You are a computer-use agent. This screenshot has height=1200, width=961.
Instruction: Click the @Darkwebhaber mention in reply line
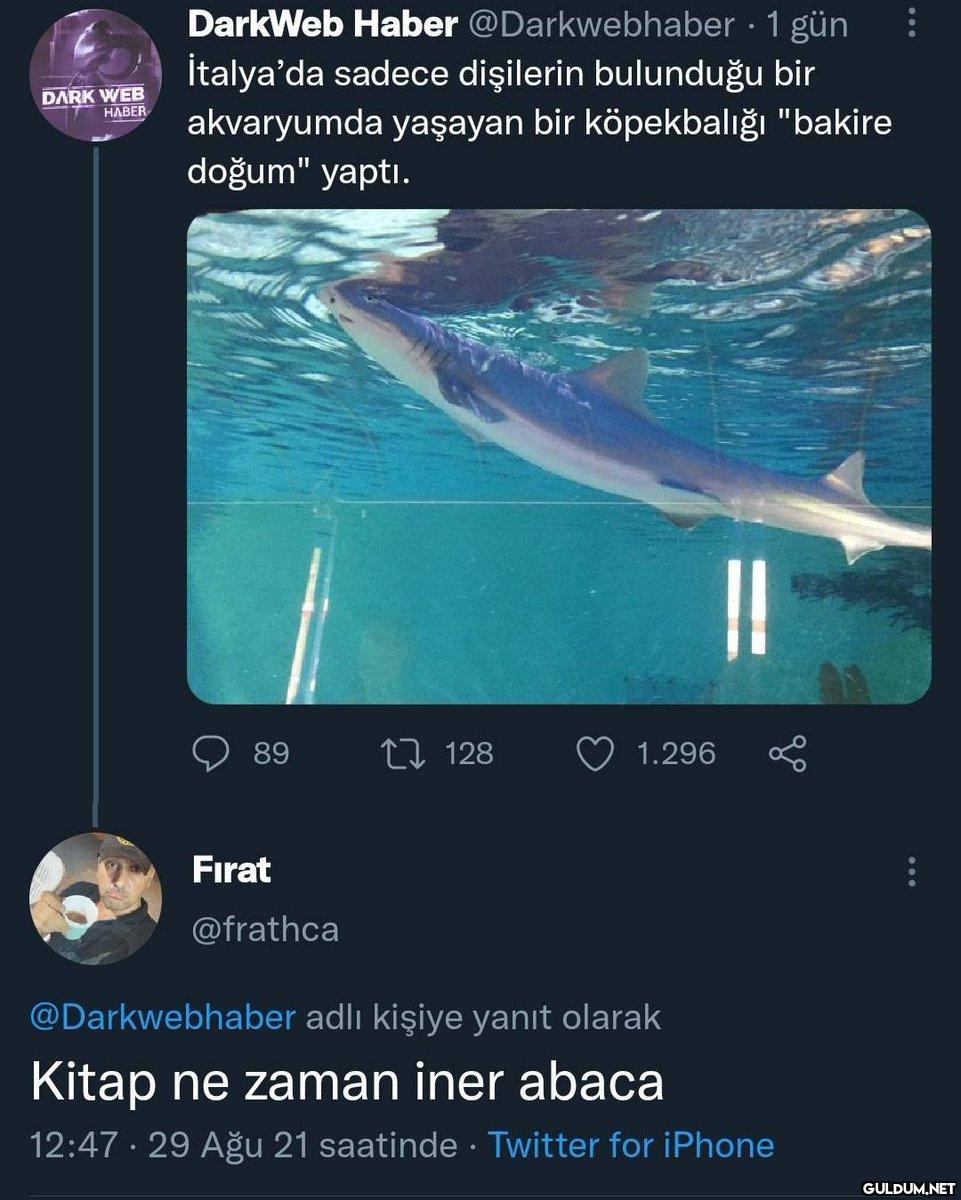(164, 1017)
